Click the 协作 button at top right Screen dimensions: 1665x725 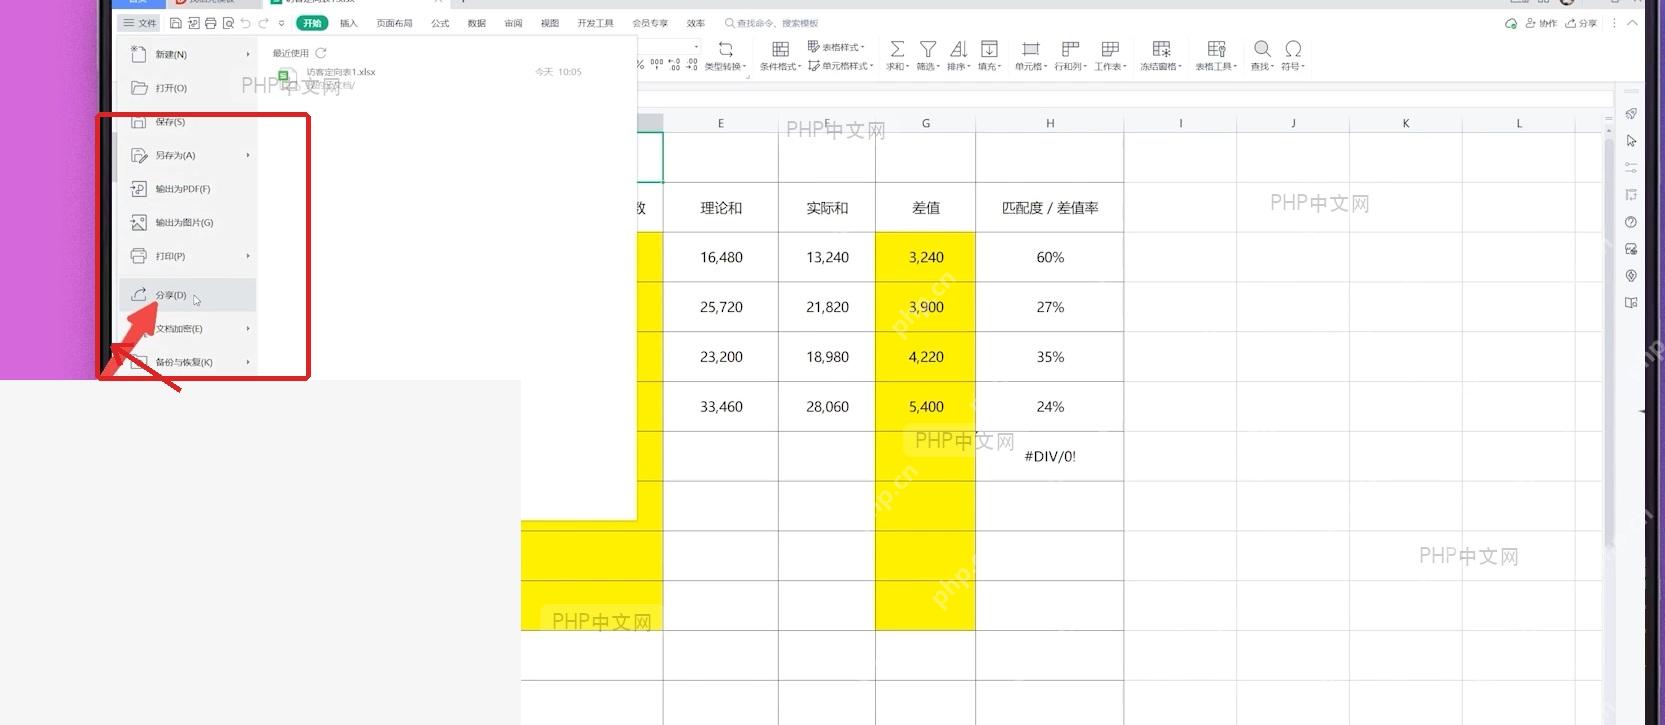[x=1541, y=23]
